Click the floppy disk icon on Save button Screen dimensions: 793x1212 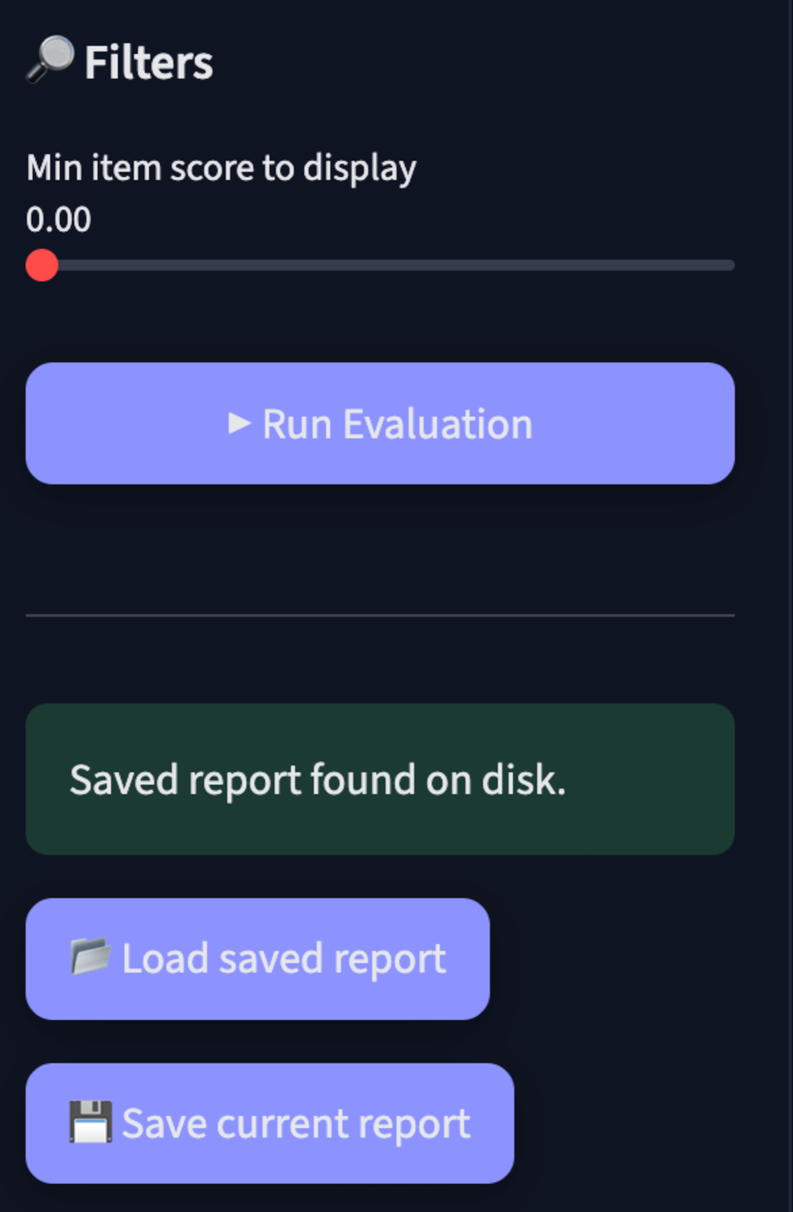click(91, 1123)
